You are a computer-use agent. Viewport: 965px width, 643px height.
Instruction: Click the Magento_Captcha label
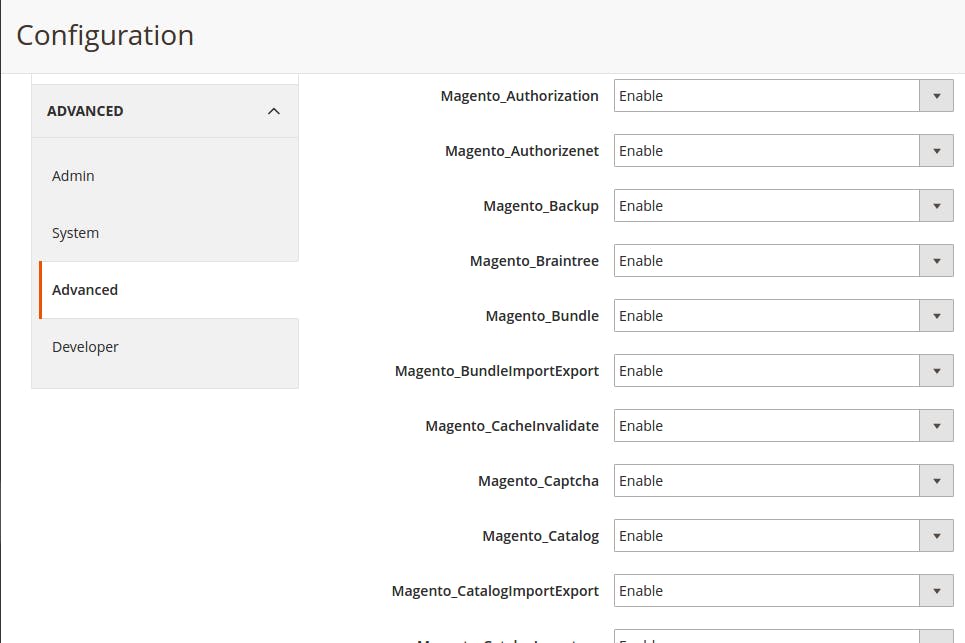tap(539, 481)
